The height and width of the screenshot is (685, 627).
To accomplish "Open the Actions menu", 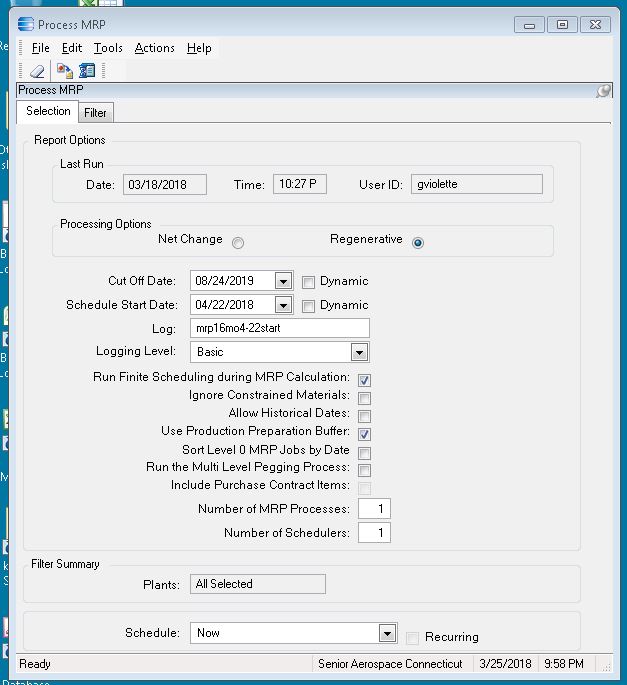I will [155, 48].
